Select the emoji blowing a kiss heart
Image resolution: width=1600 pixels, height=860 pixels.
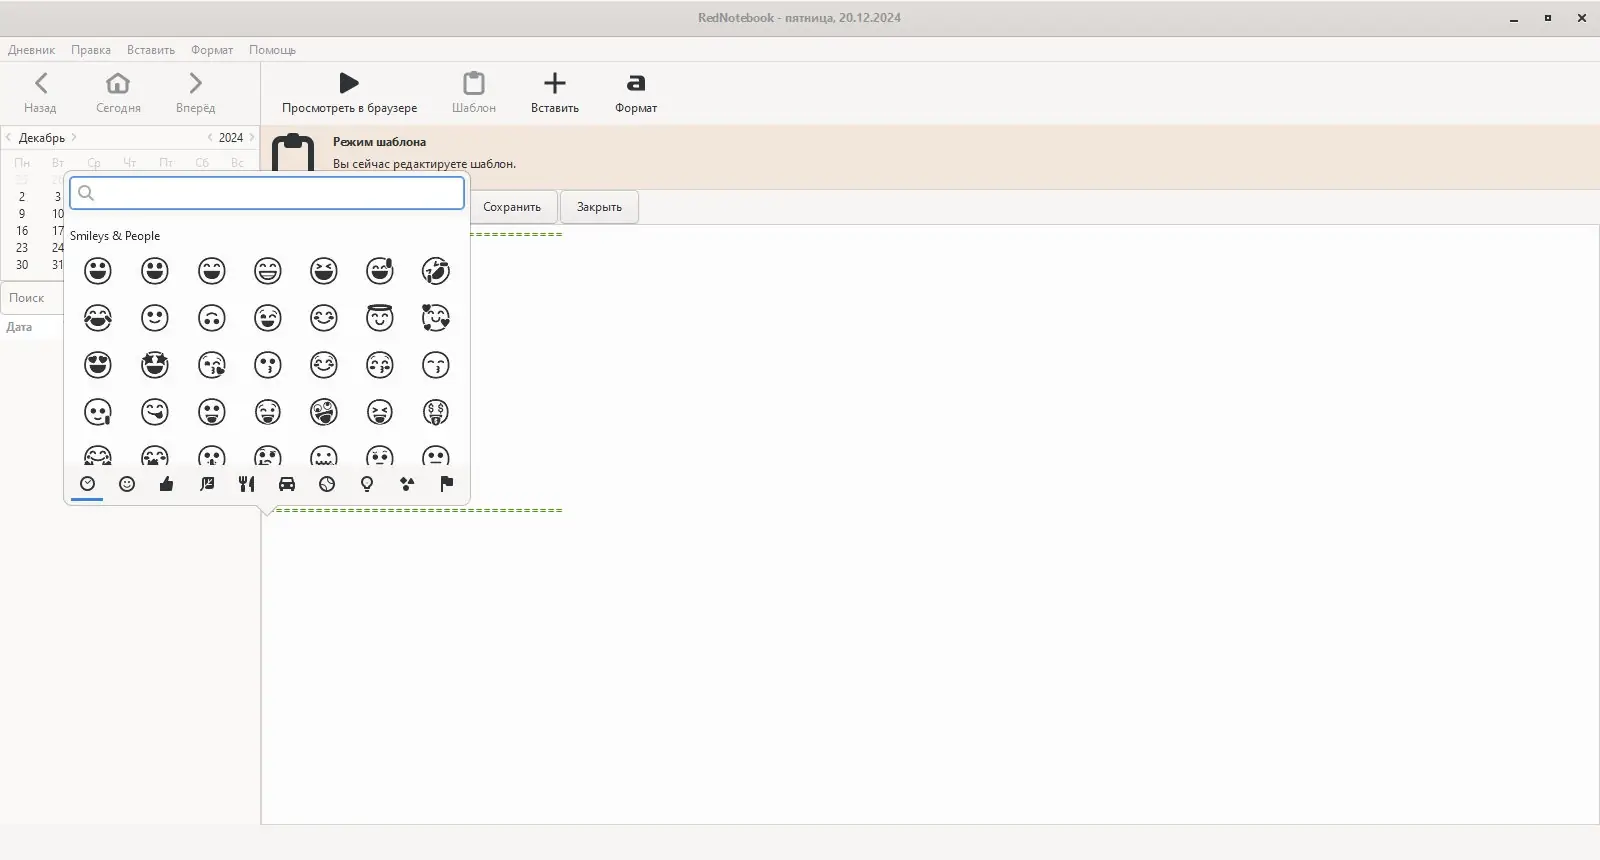pos(211,365)
